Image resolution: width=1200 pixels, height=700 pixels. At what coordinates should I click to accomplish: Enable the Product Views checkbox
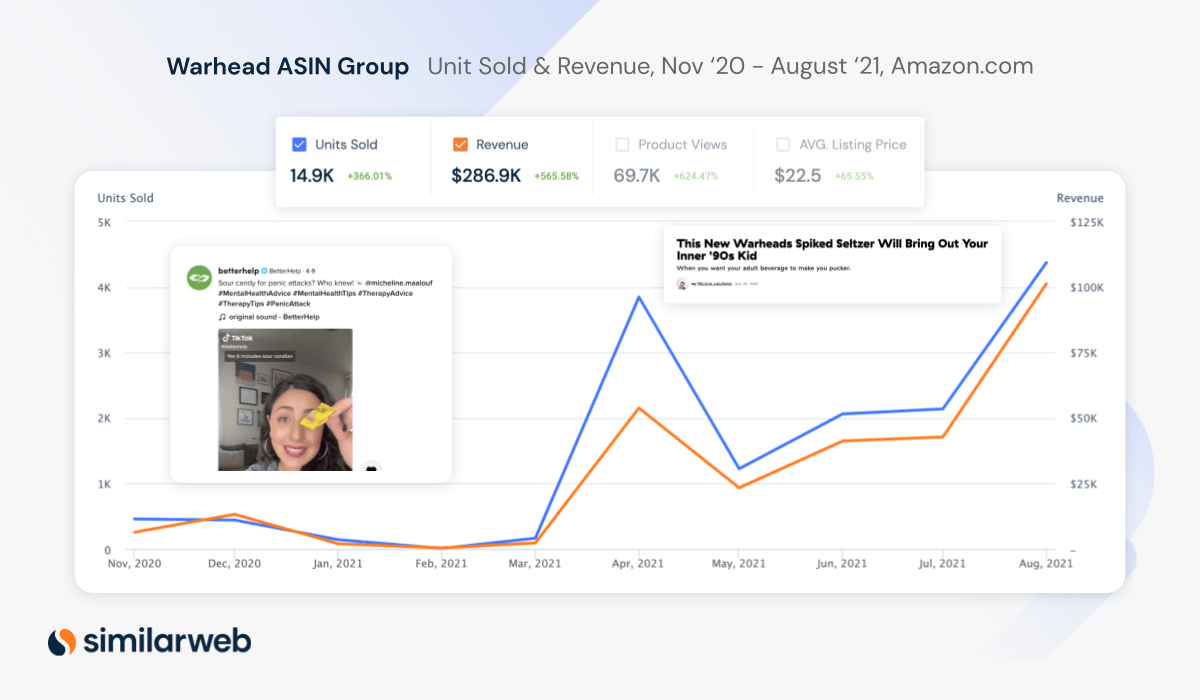coord(622,145)
